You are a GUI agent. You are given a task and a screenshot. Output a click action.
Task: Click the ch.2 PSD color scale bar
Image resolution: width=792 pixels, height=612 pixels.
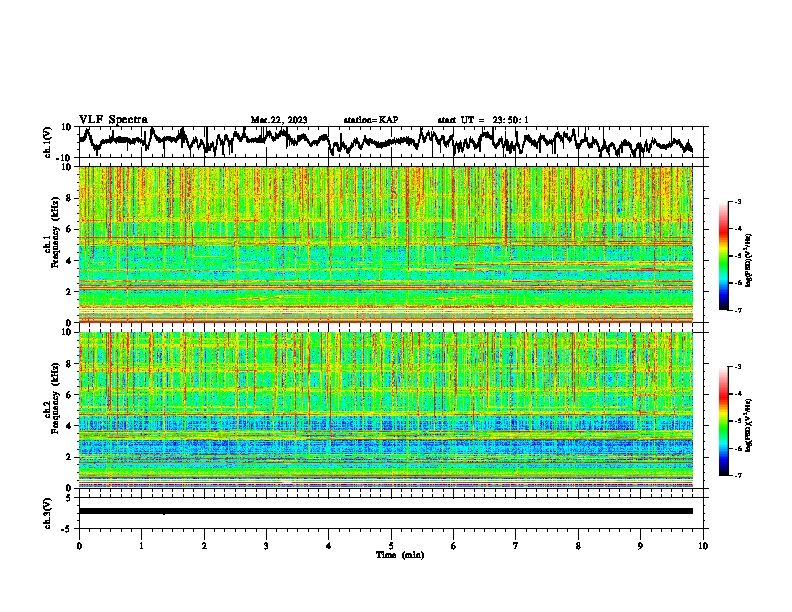point(724,421)
